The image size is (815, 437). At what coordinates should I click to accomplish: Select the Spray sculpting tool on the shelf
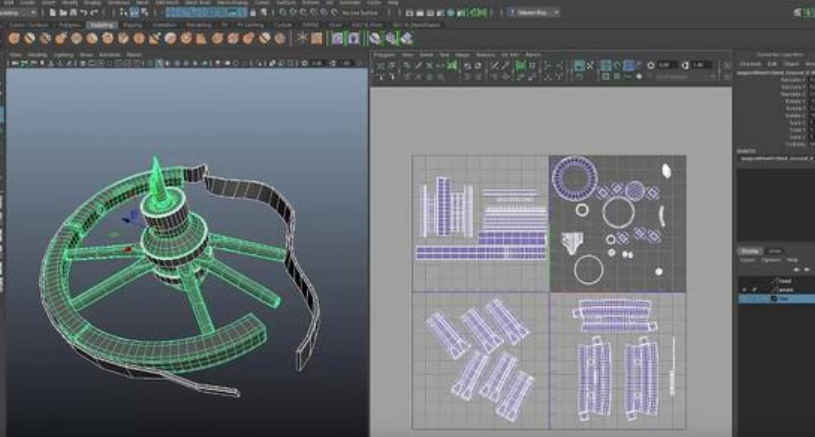(123, 38)
